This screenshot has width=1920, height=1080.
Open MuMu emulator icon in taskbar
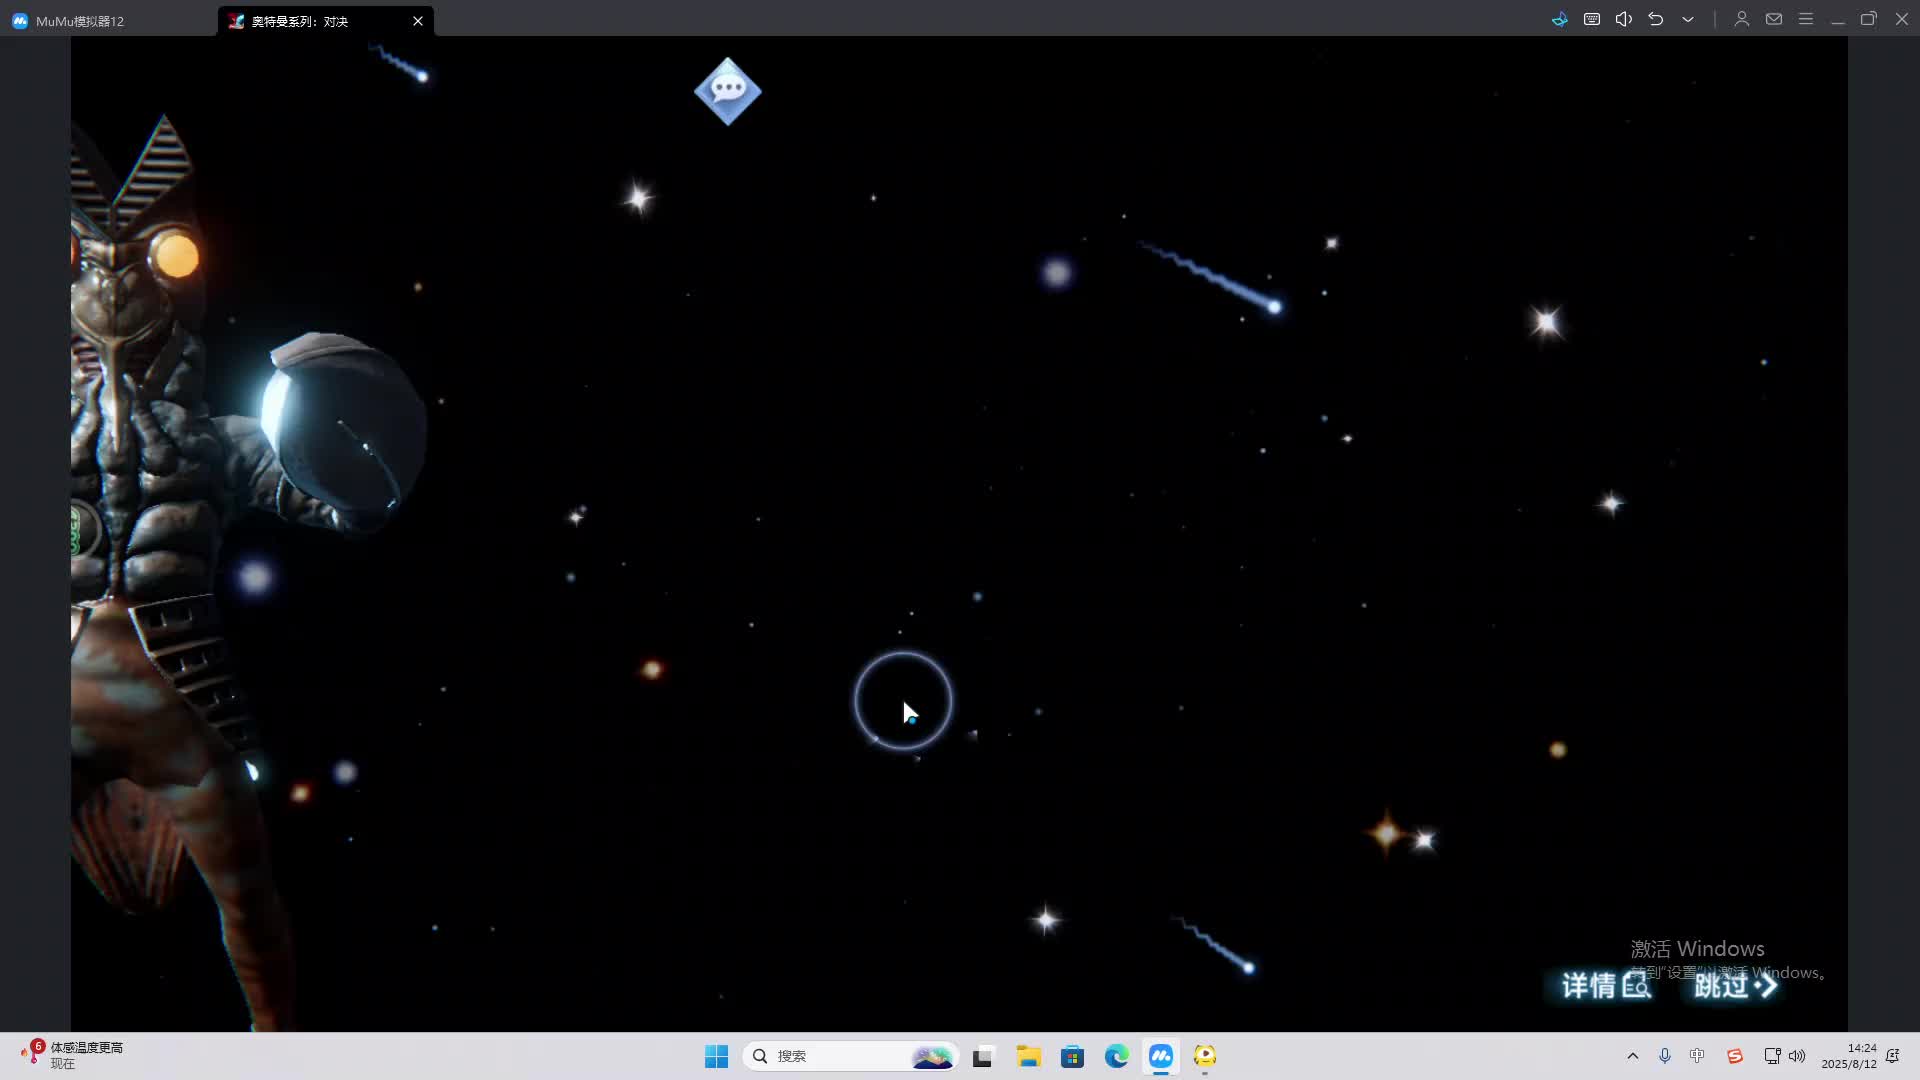[1161, 1056]
